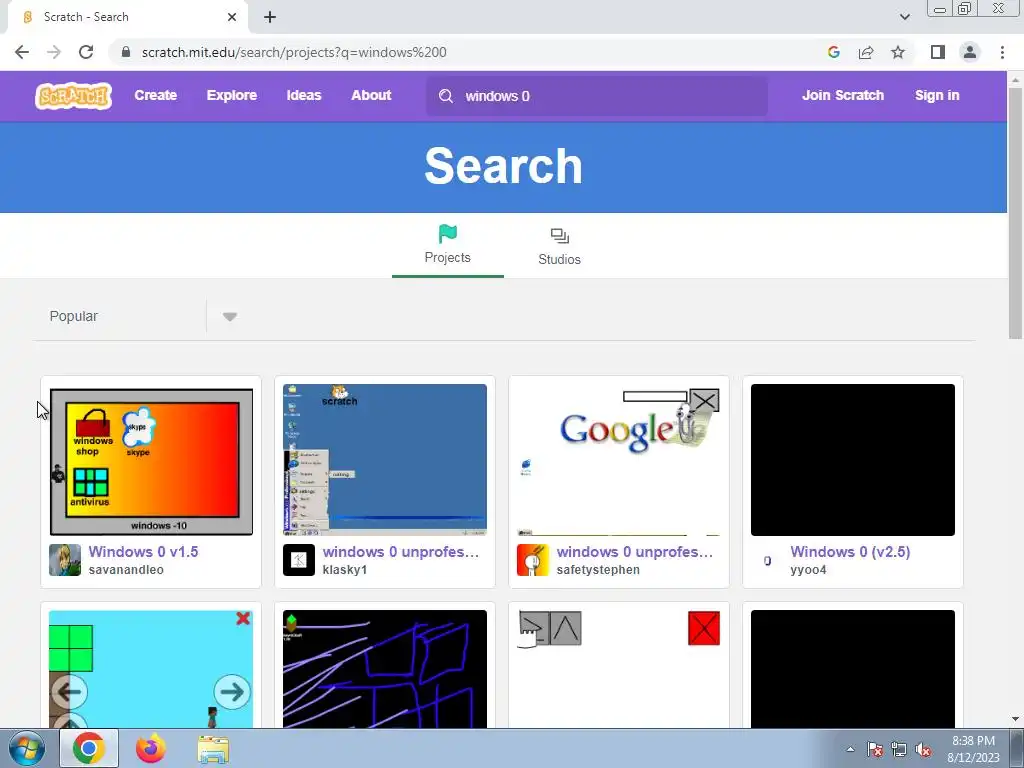Screen dimensions: 1024x768
Task: Open File Explorer from taskbar
Action: tap(213, 750)
